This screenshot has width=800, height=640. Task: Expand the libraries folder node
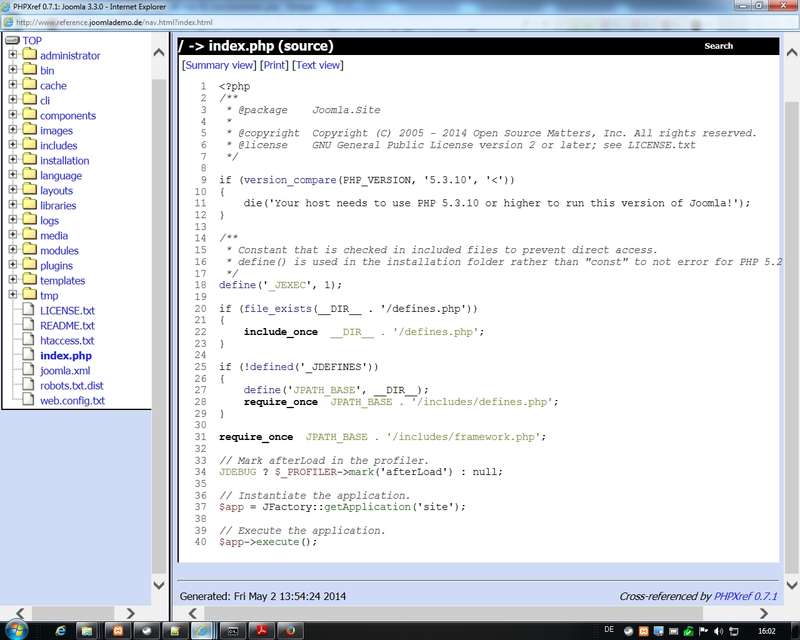(13, 206)
